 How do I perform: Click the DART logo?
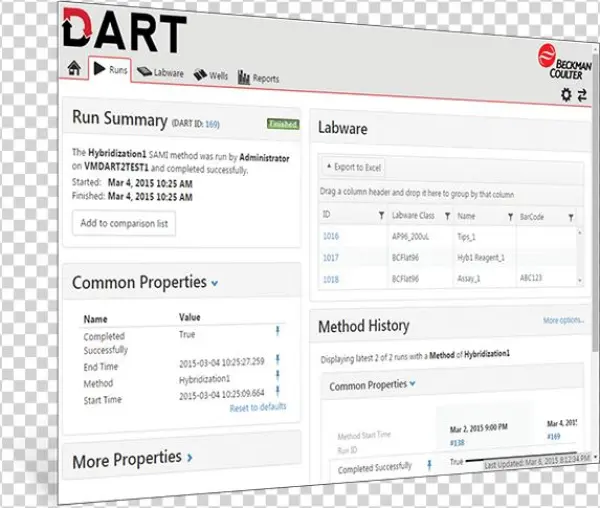pyautogui.click(x=124, y=30)
